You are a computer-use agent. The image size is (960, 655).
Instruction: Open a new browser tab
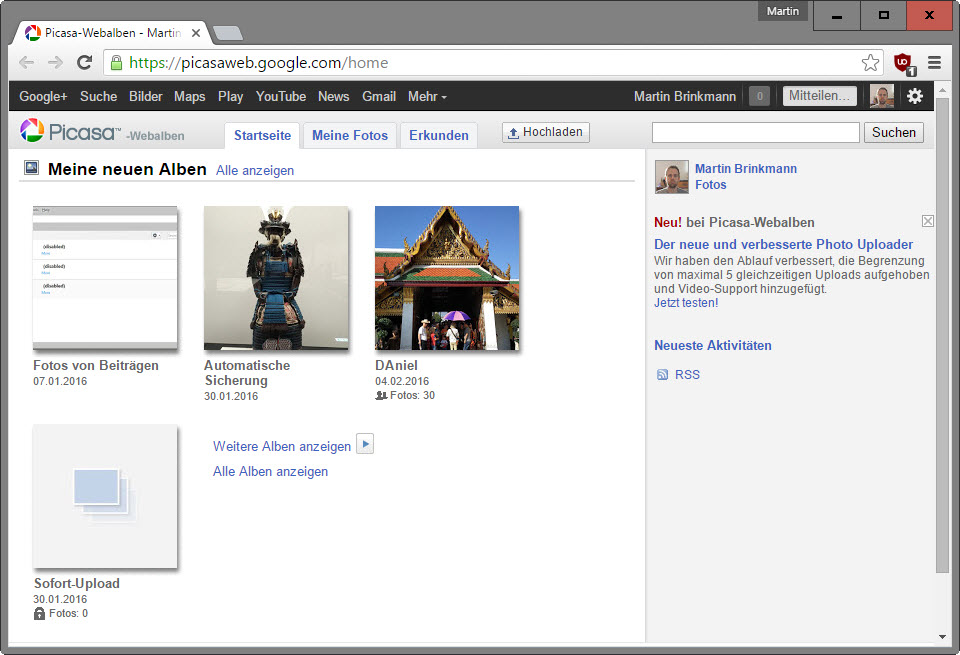tap(228, 33)
